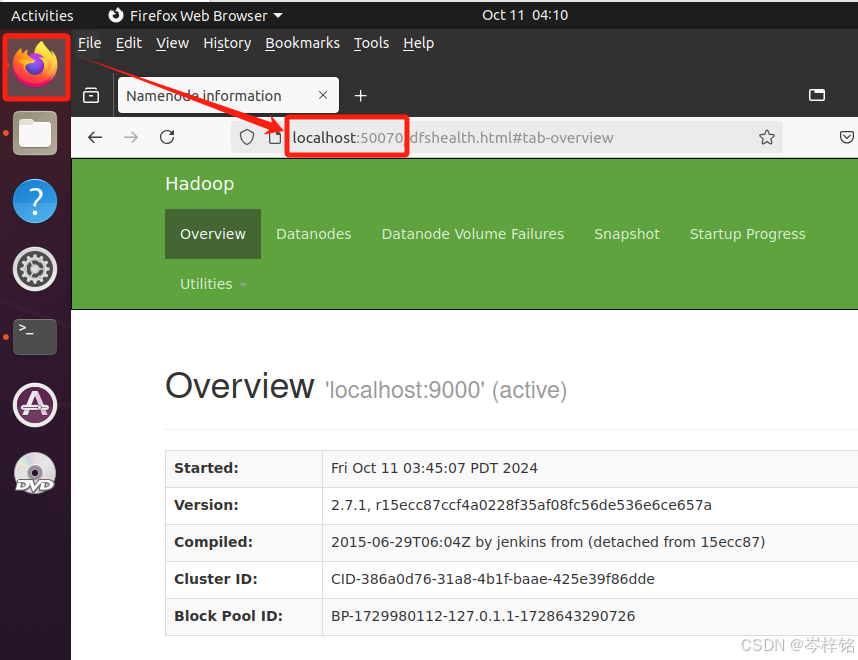This screenshot has width=858, height=660.
Task: Select the Overview tab
Action: pyautogui.click(x=213, y=234)
